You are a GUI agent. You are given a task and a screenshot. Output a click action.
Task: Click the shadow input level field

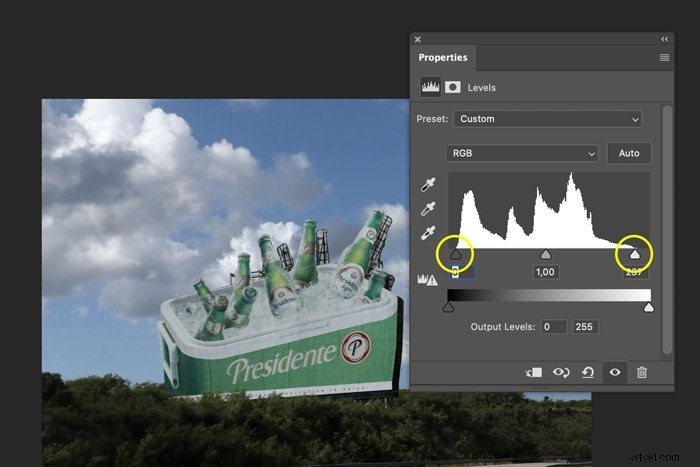click(462, 272)
